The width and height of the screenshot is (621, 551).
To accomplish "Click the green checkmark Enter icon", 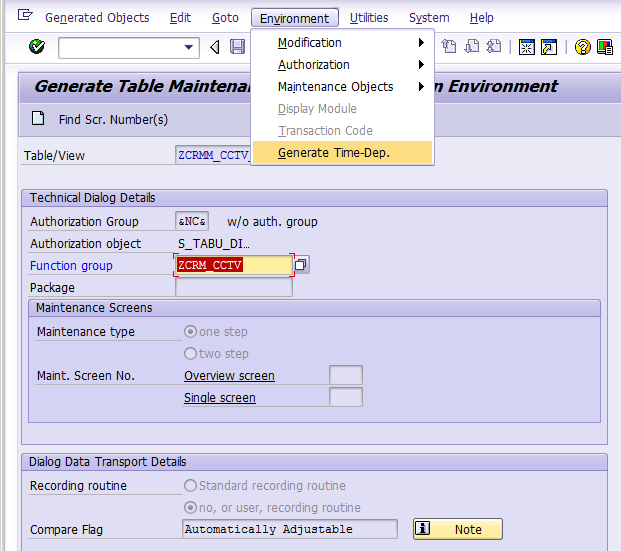I will pyautogui.click(x=37, y=47).
